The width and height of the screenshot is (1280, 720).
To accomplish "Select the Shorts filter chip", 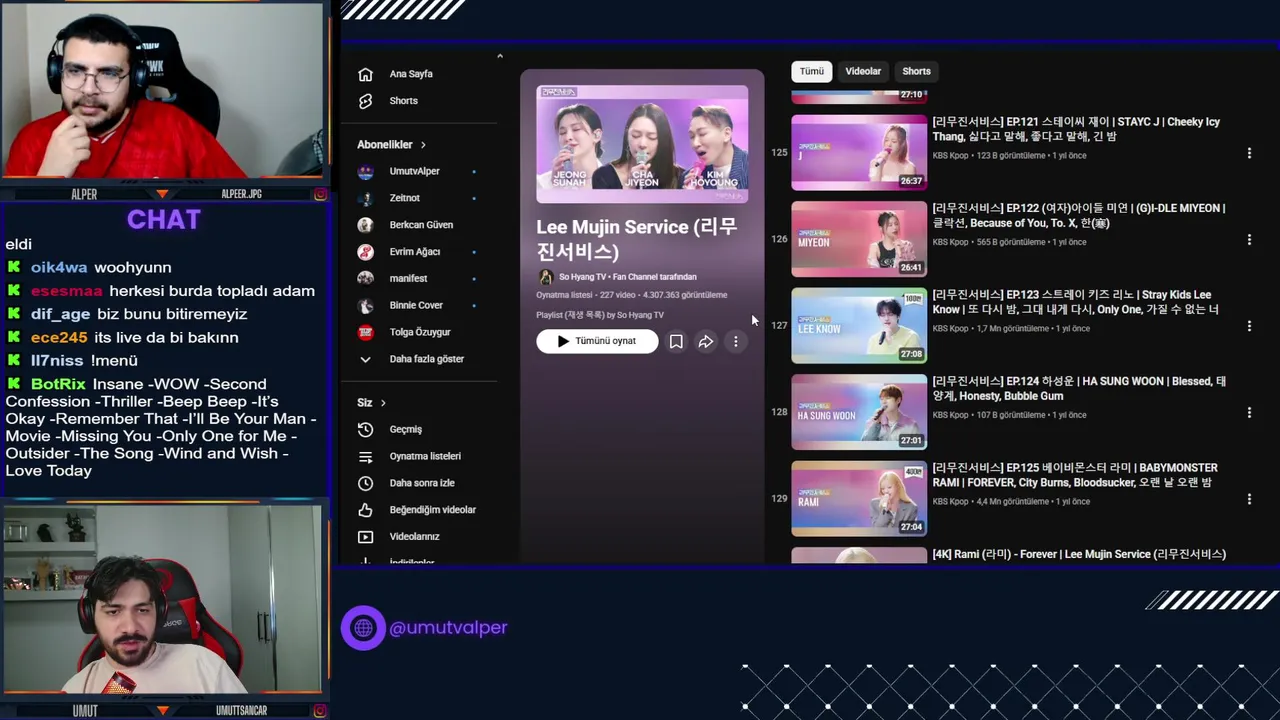I will coord(916,71).
